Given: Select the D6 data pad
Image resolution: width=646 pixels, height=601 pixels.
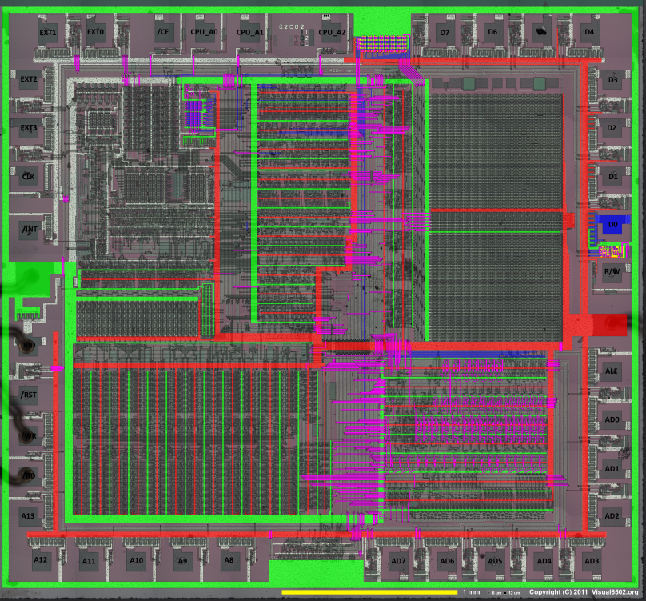Looking at the screenshot, I should (492, 31).
